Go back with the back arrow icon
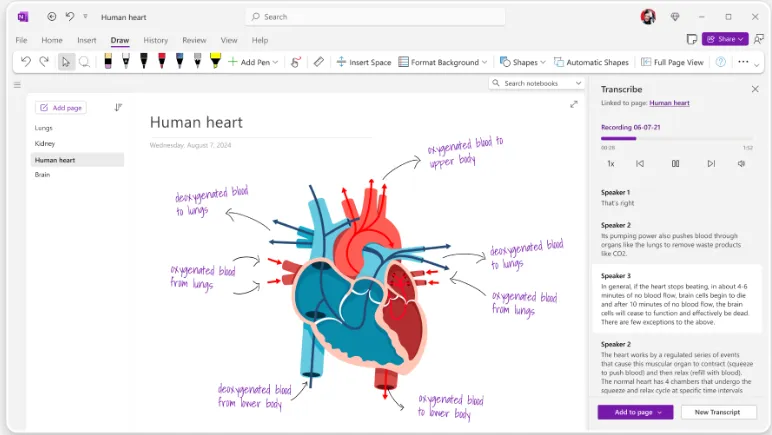This screenshot has height=435, width=772. tap(52, 17)
